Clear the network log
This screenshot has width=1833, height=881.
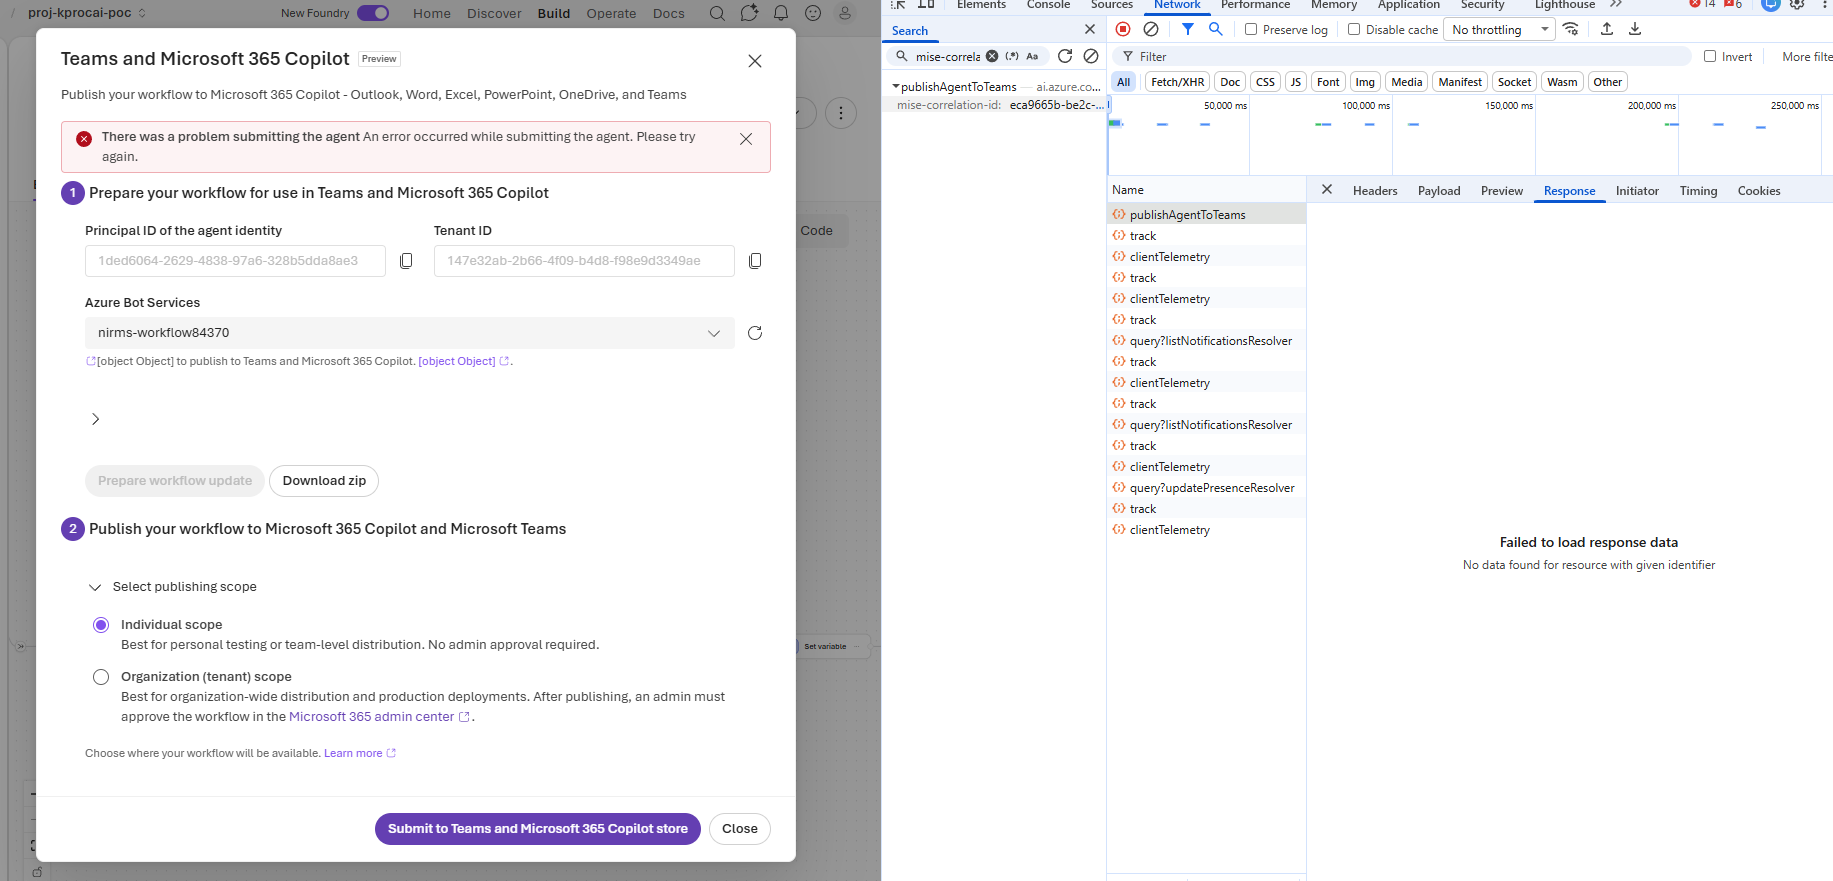1151,29
